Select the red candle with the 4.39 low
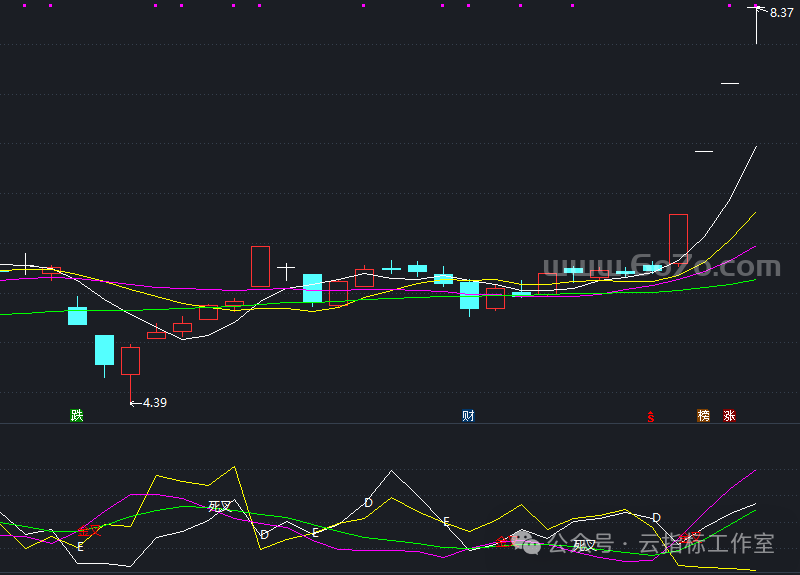 pos(130,360)
